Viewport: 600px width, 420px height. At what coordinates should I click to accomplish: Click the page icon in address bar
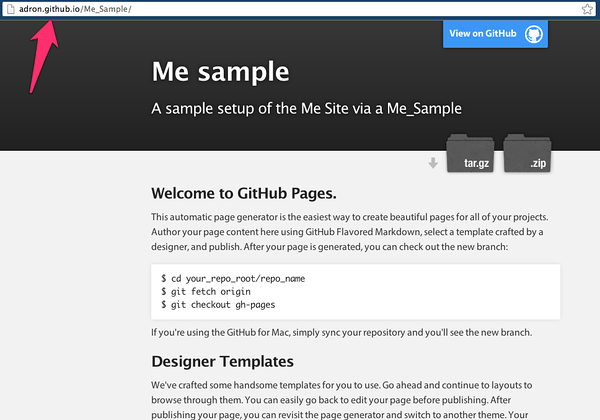(11, 9)
